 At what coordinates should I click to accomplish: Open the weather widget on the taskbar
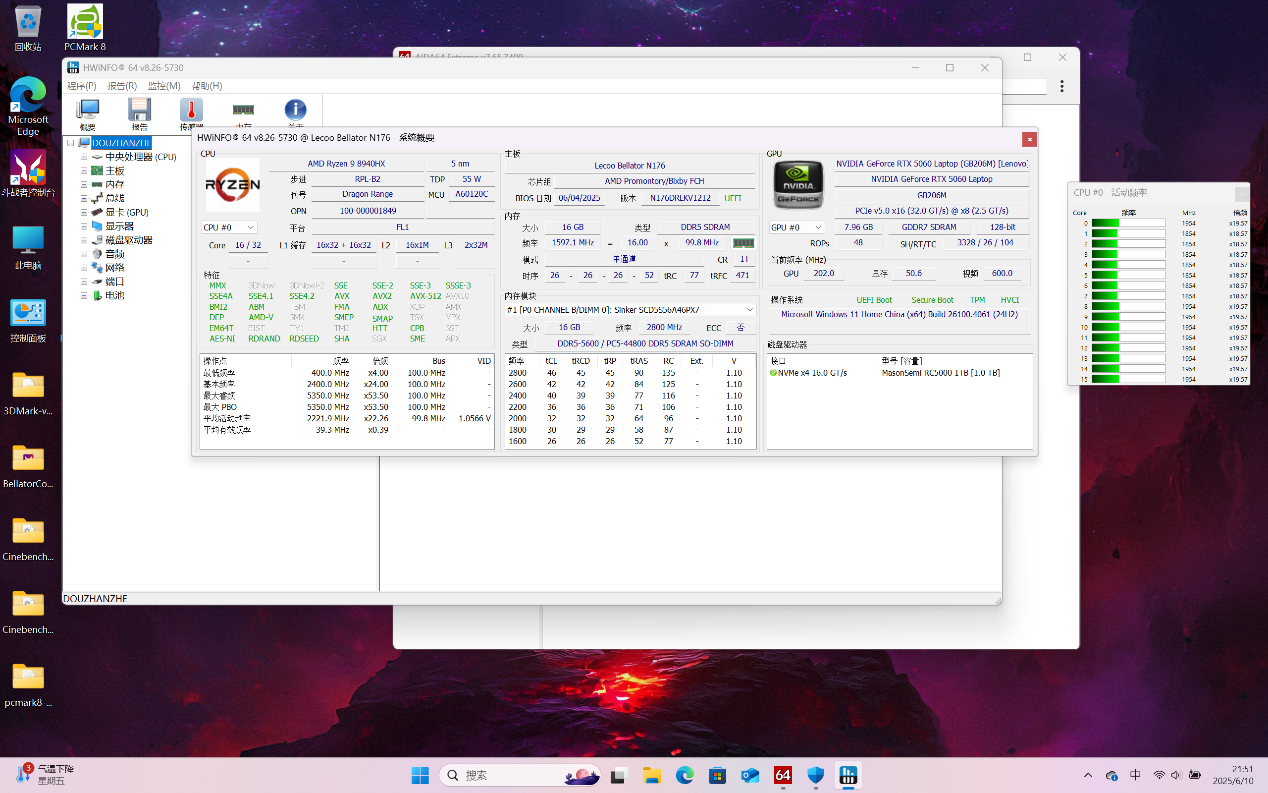coord(45,773)
